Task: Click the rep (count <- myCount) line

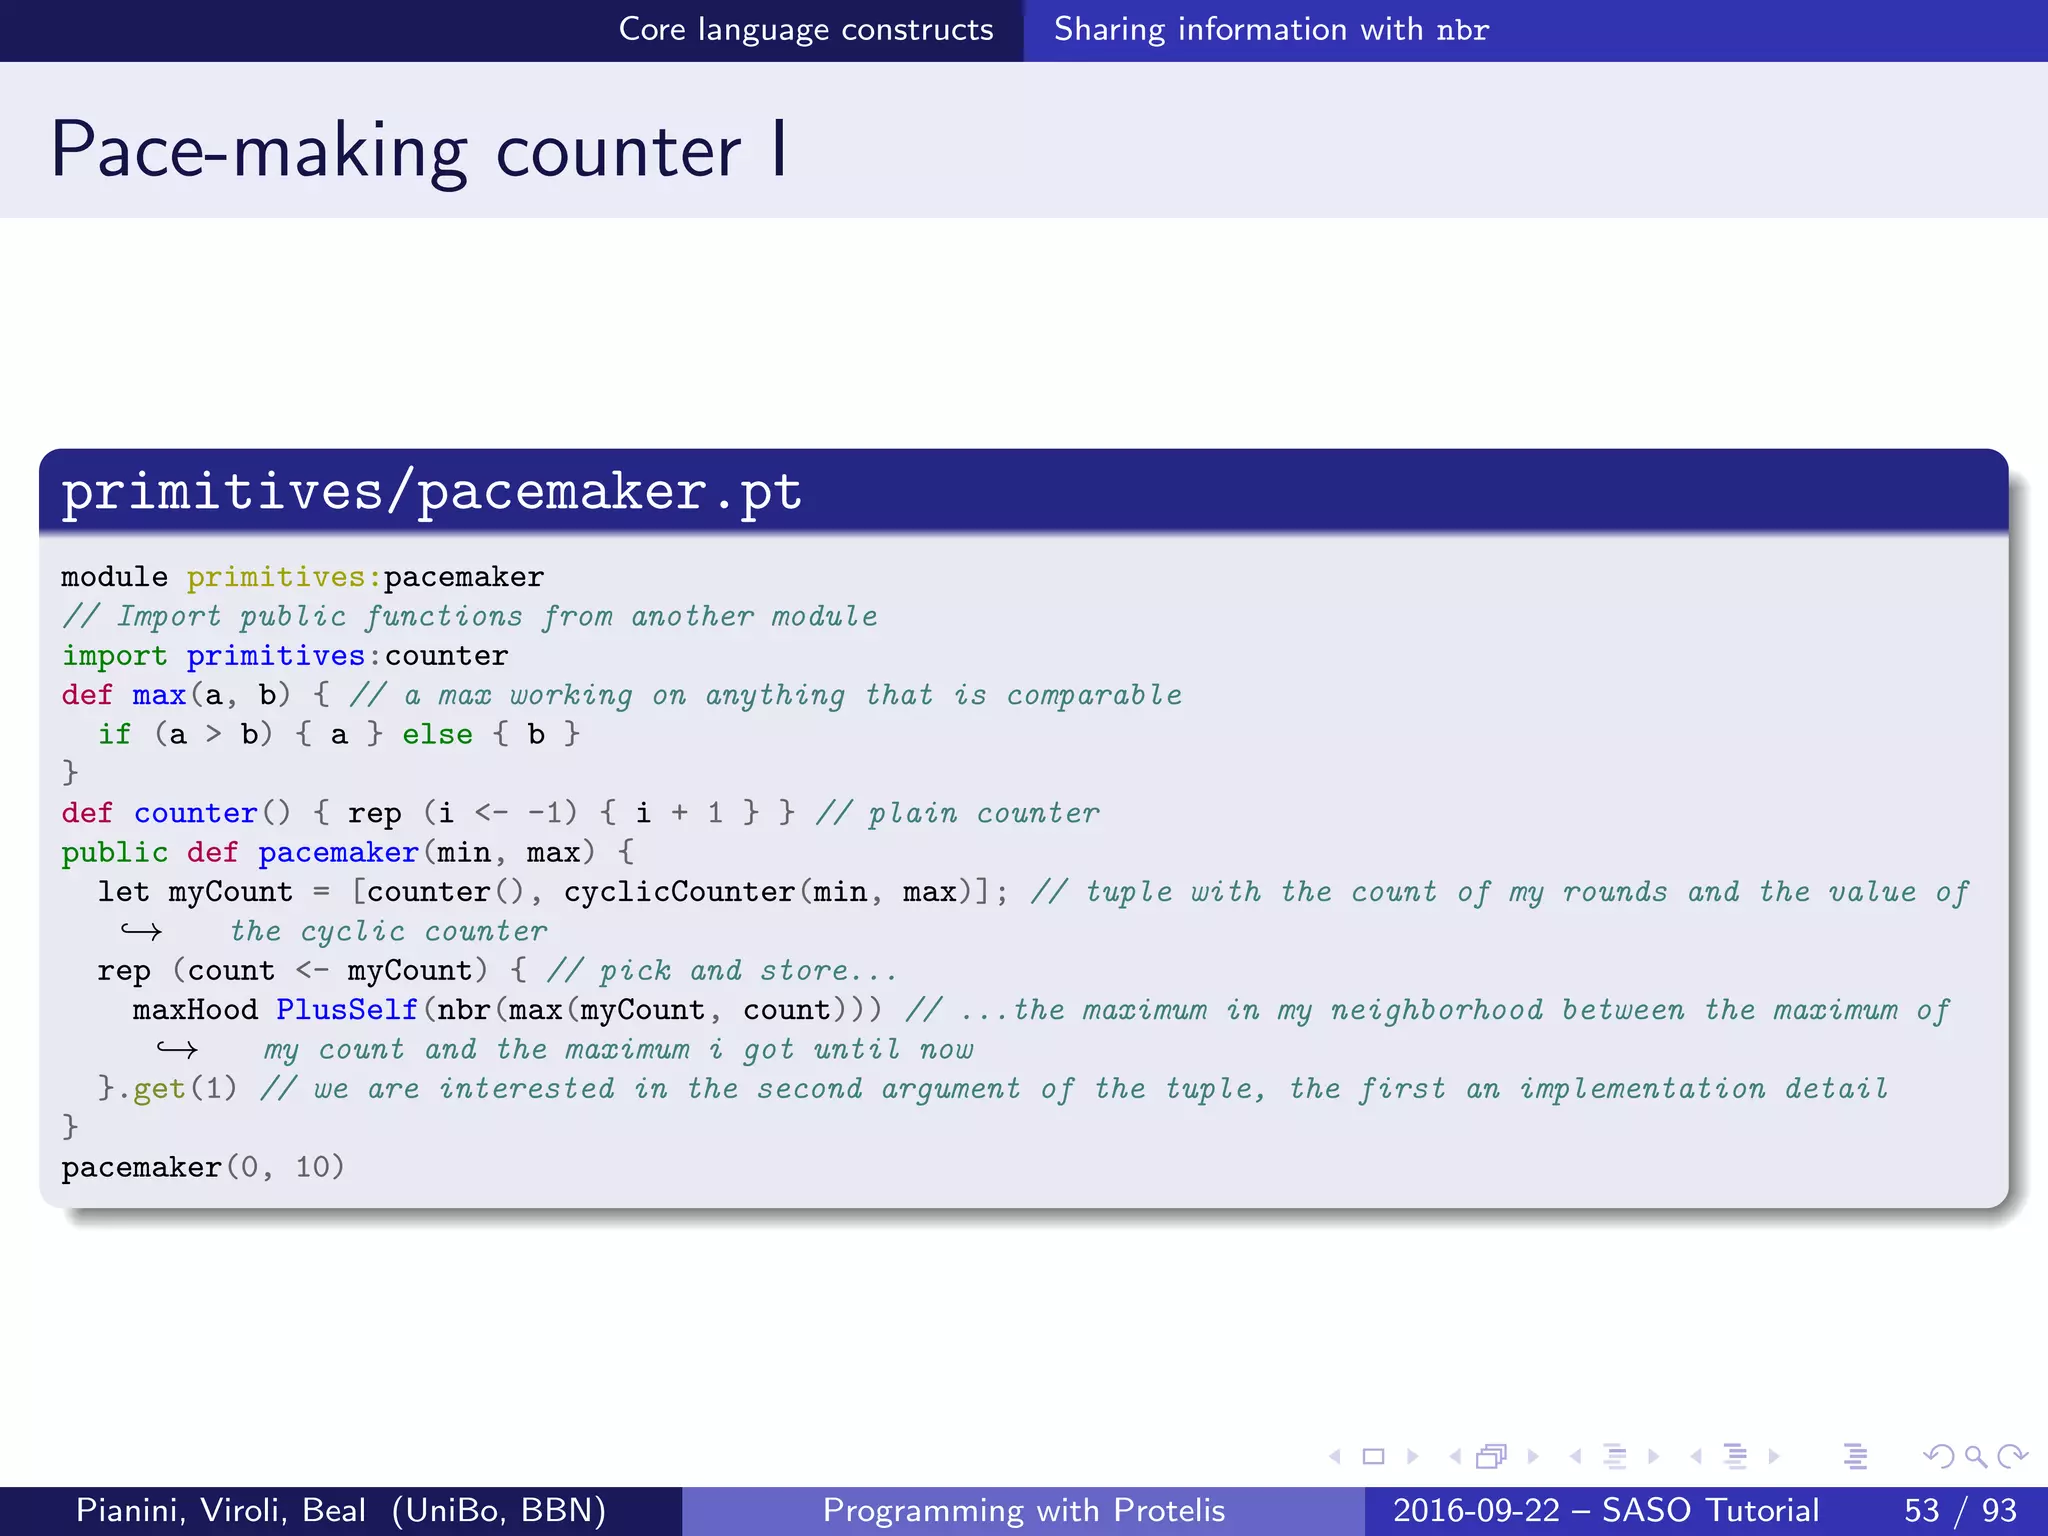Action: pyautogui.click(x=497, y=970)
